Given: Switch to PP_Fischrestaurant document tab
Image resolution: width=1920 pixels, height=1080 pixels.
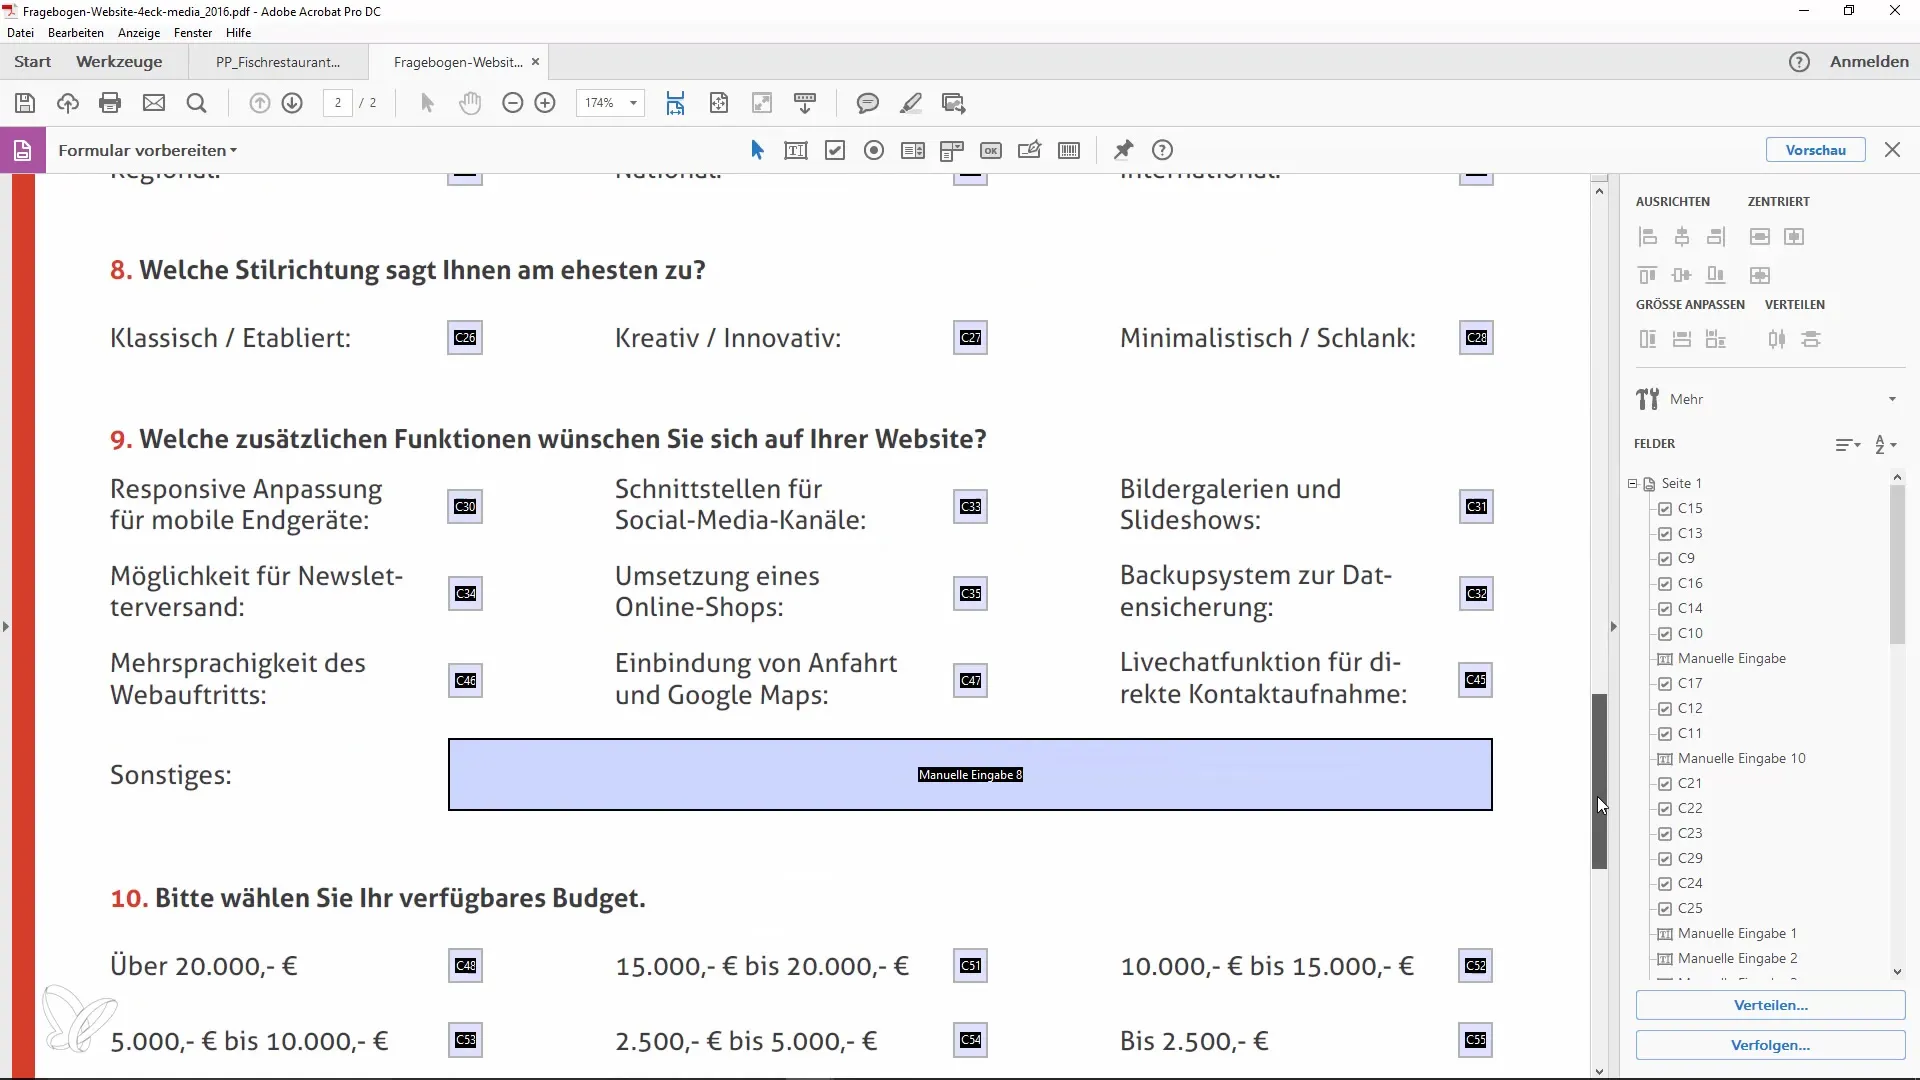Looking at the screenshot, I should pyautogui.click(x=278, y=62).
